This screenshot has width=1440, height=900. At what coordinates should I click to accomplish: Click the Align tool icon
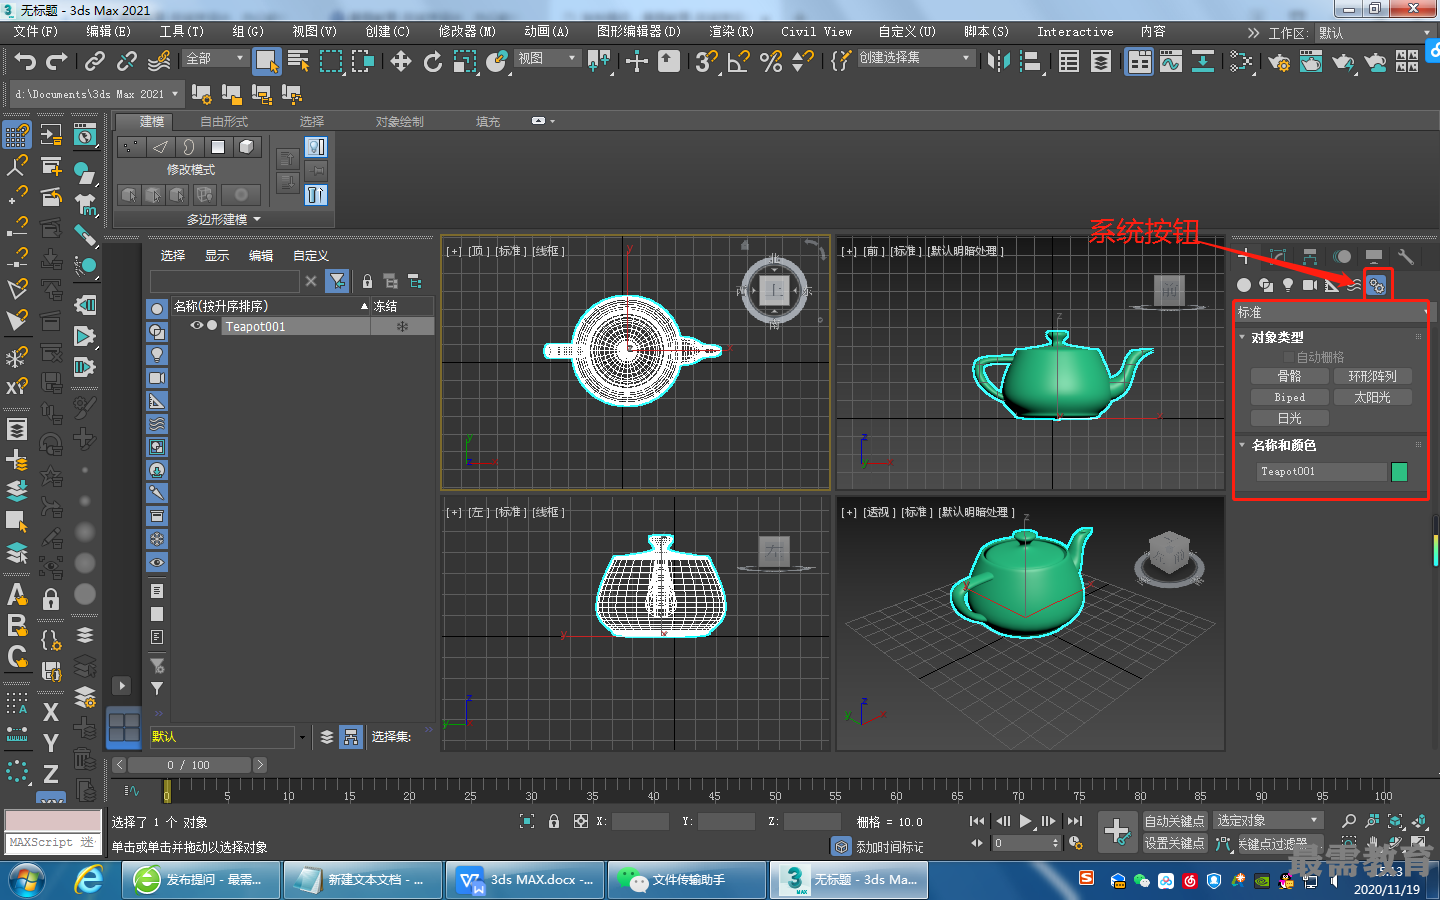click(1030, 62)
